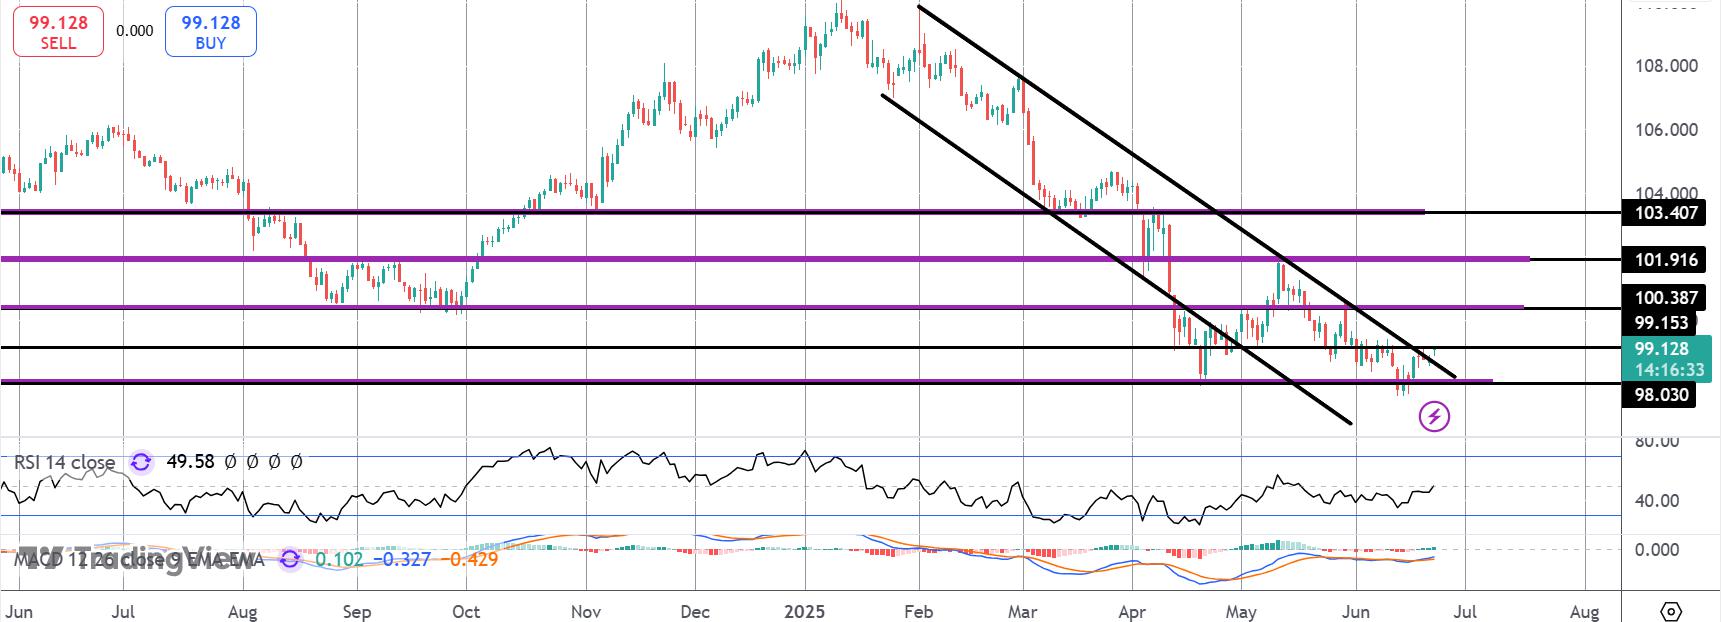Click the Nov label on time axis

586,612
